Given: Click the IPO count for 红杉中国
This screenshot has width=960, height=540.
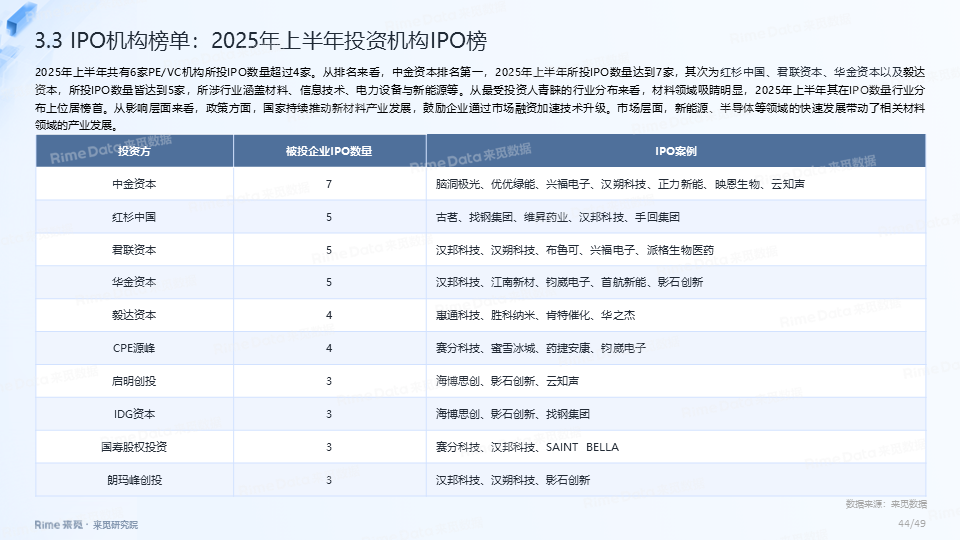Looking at the screenshot, I should point(329,217).
